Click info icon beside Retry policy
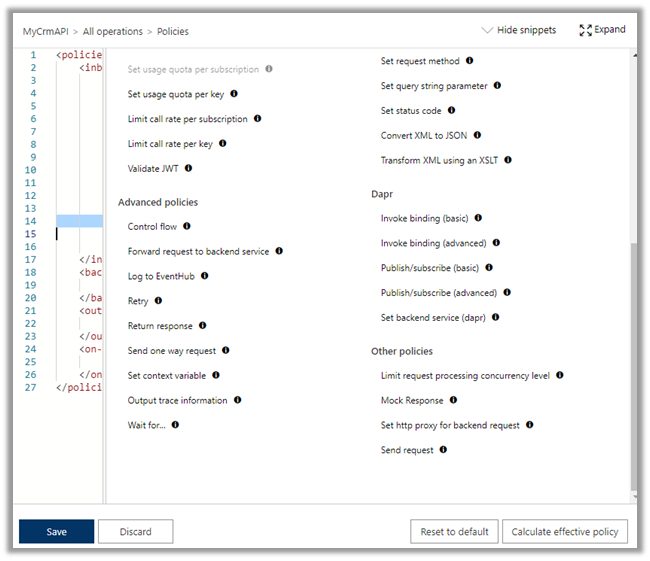The width and height of the screenshot is (650, 561). pos(158,301)
